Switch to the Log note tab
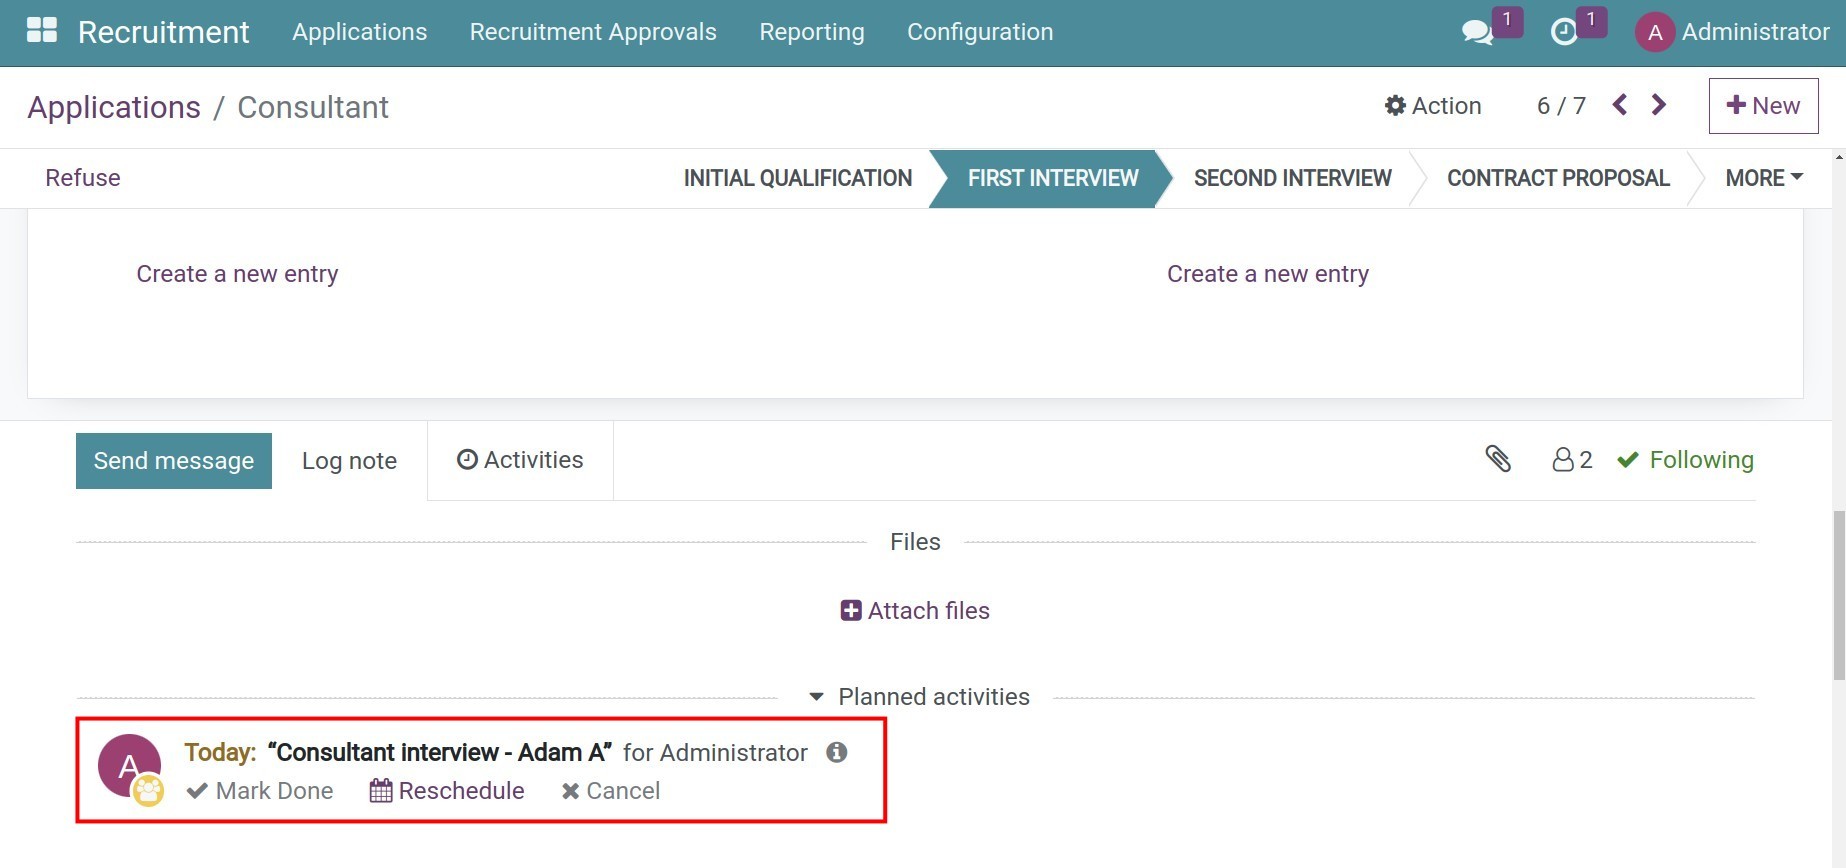 coord(349,461)
